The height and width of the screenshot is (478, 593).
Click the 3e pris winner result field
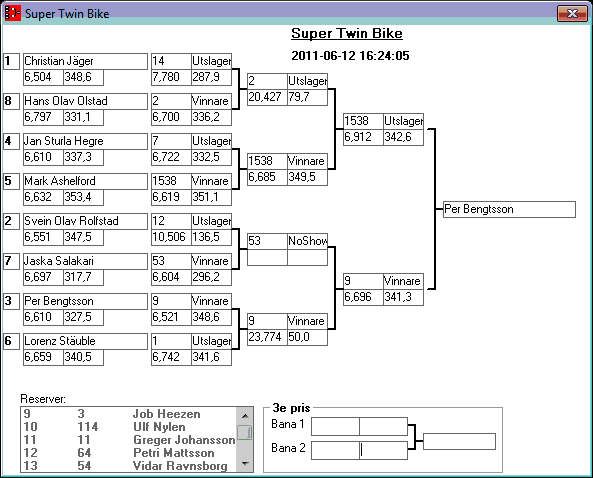pyautogui.click(x=459, y=442)
